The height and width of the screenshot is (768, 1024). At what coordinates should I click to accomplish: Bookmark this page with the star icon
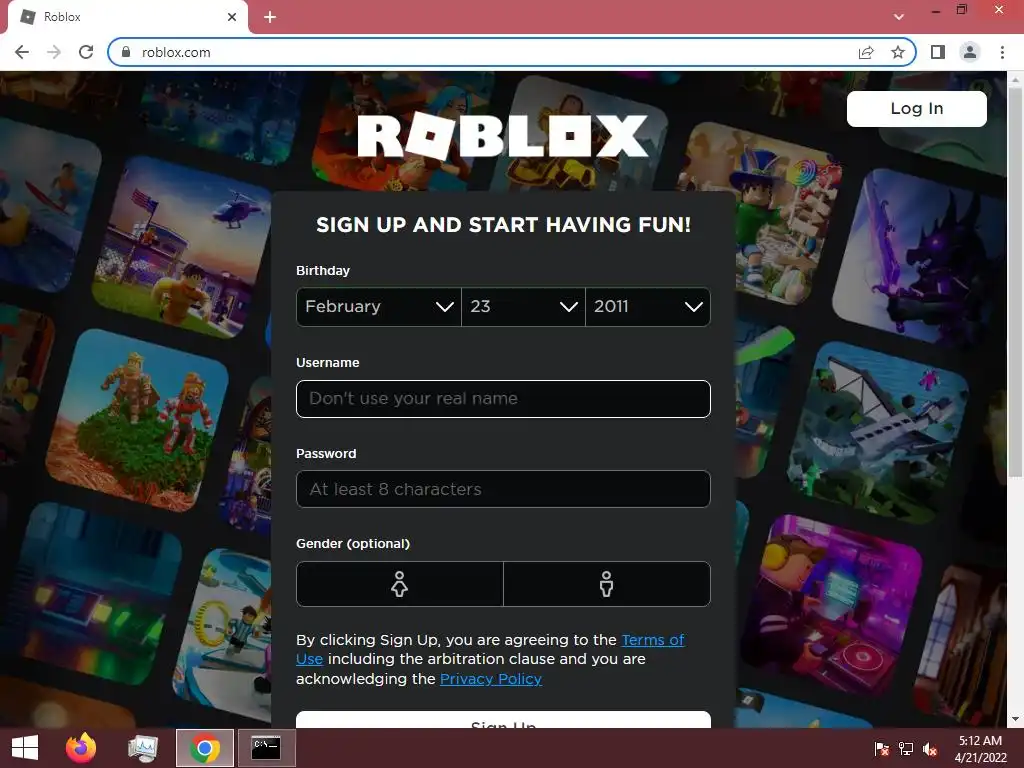point(898,52)
